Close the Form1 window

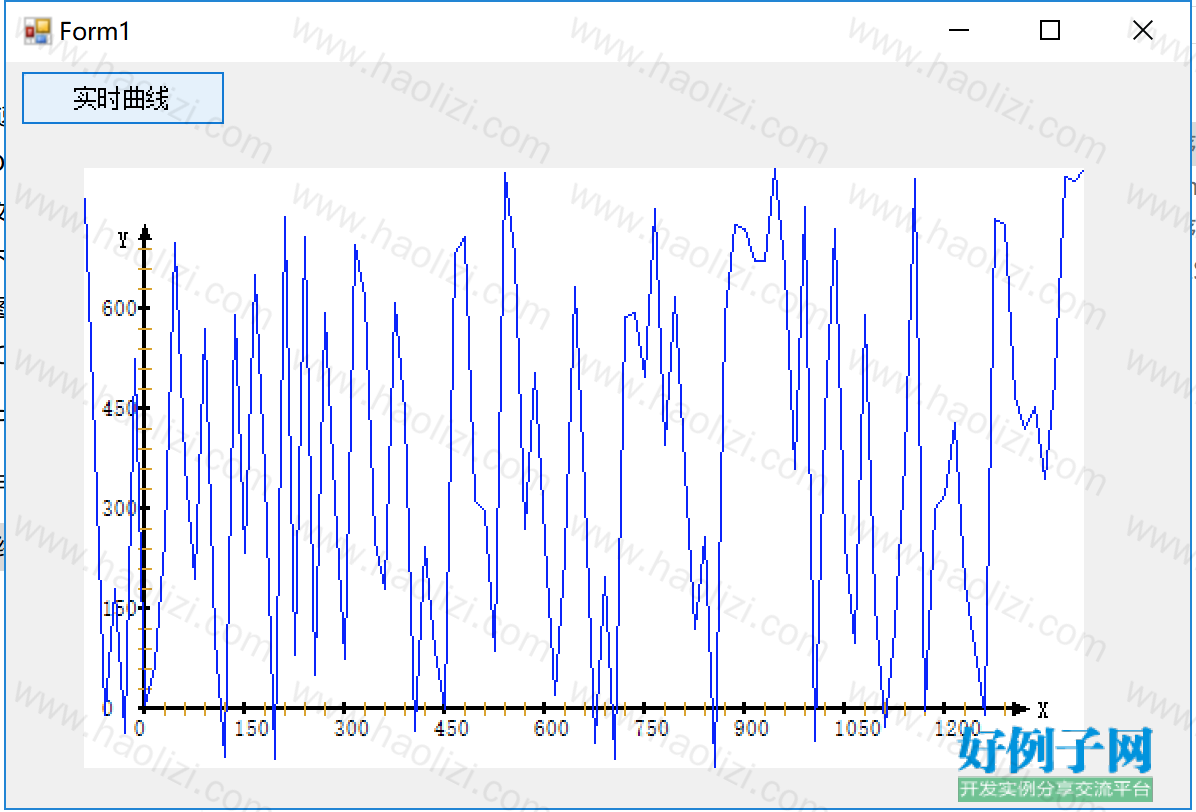1142,30
